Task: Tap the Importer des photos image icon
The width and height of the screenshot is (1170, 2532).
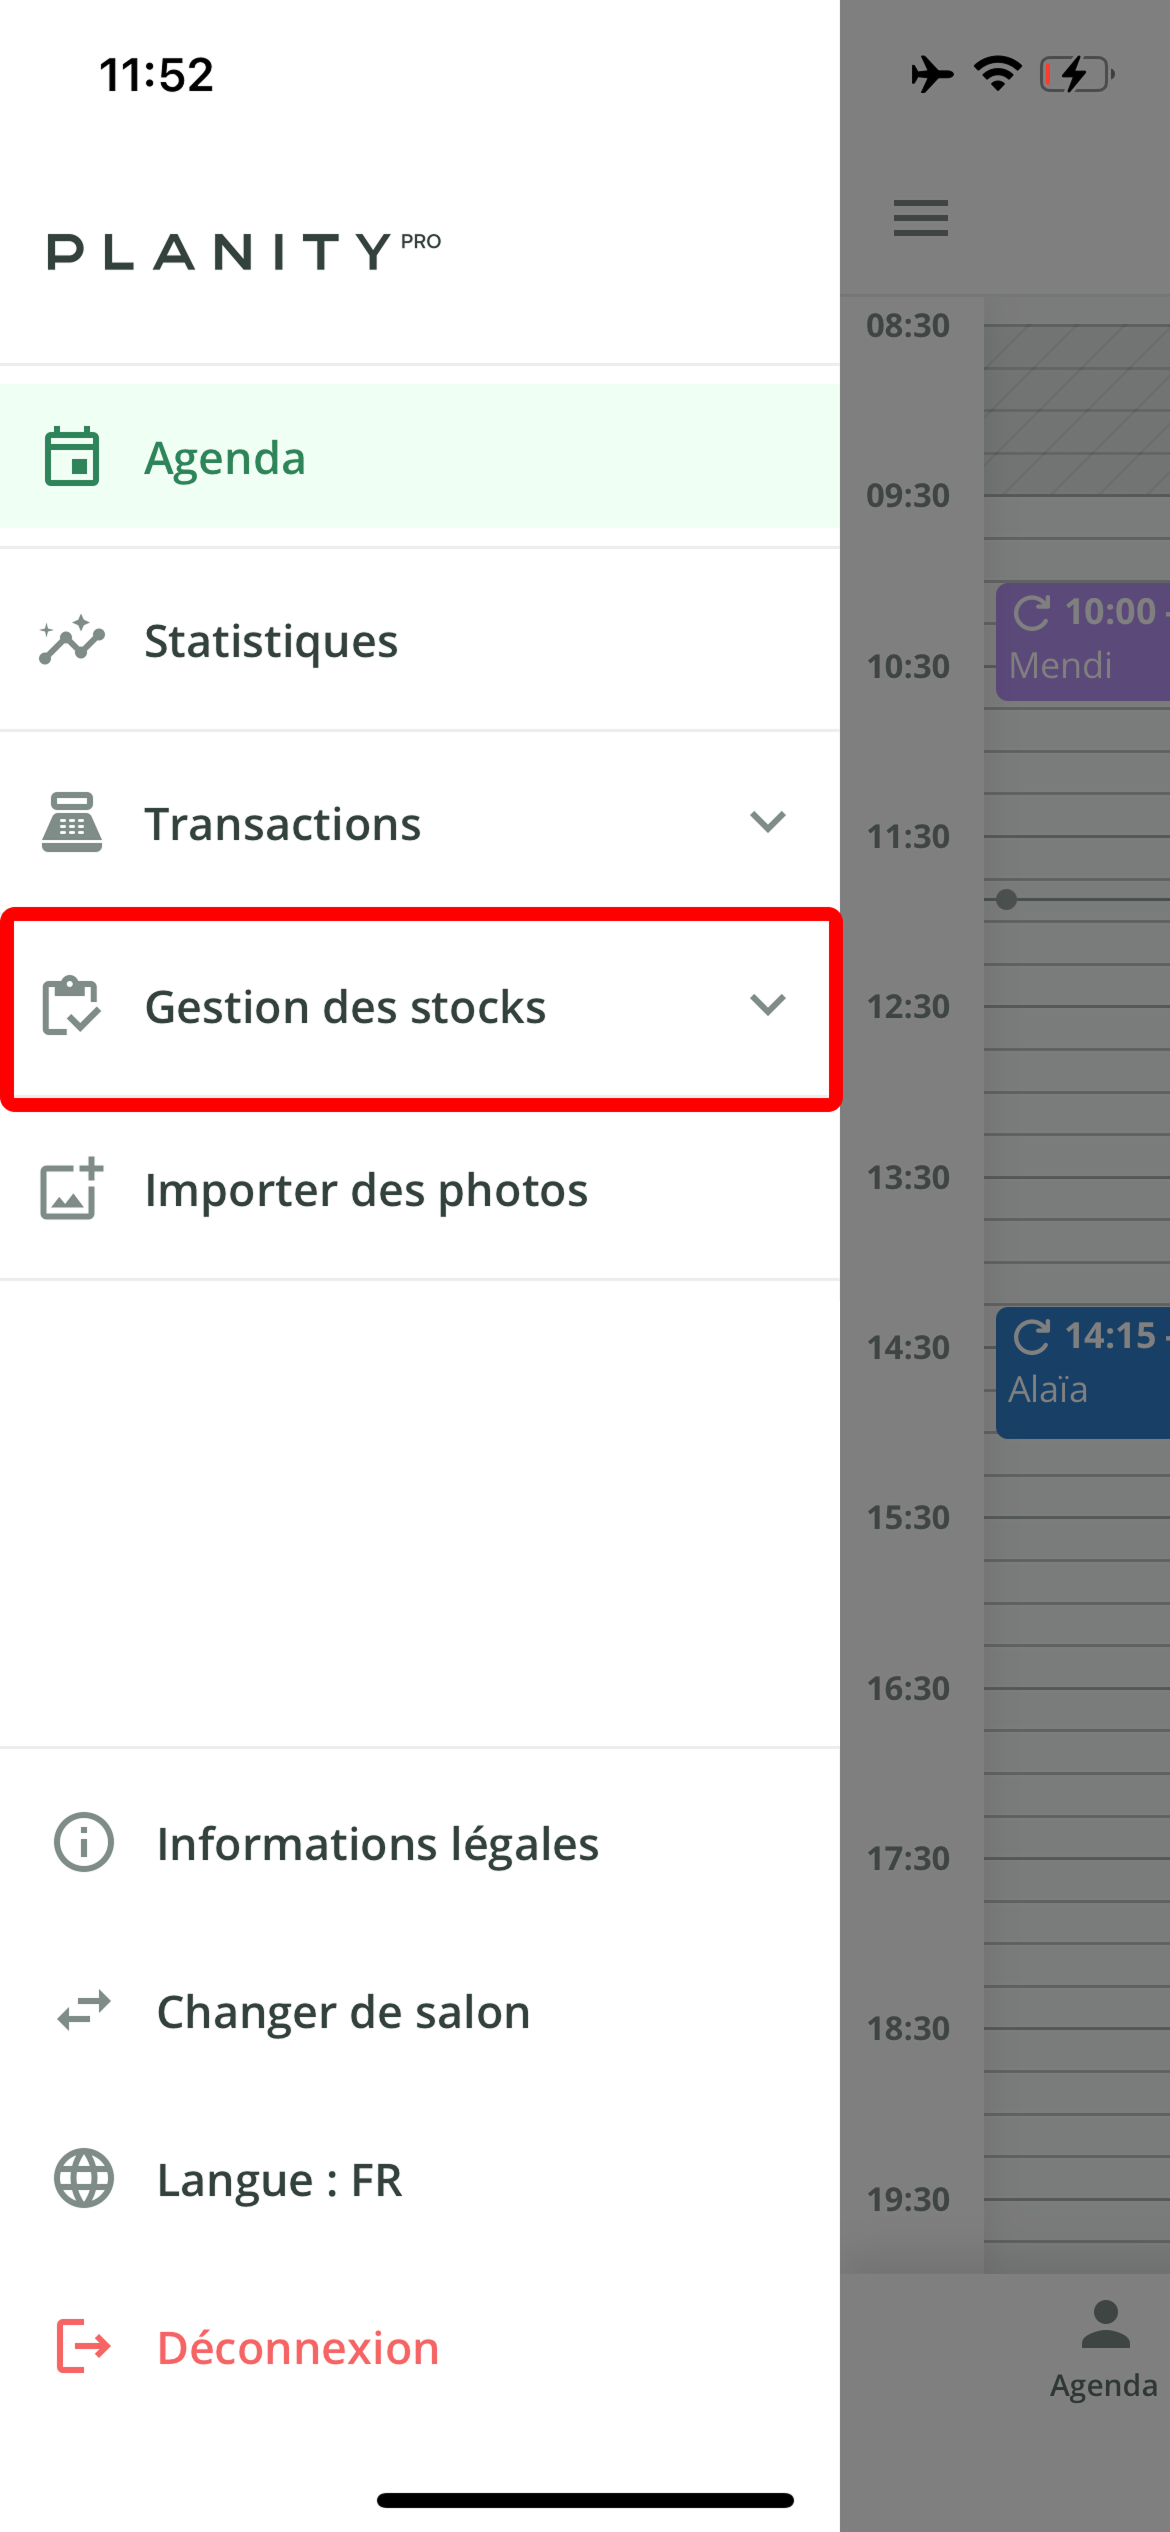Action: 72,1189
